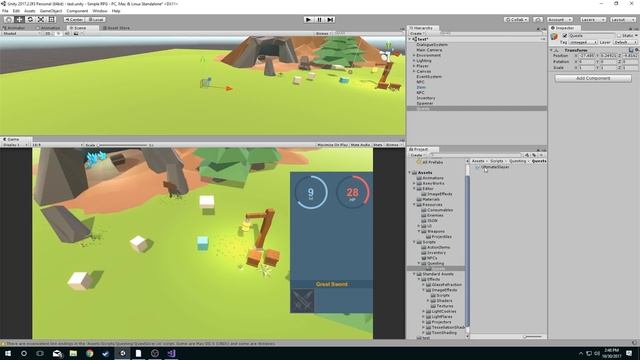
Task: Open the Window menu
Action: click(x=100, y=11)
